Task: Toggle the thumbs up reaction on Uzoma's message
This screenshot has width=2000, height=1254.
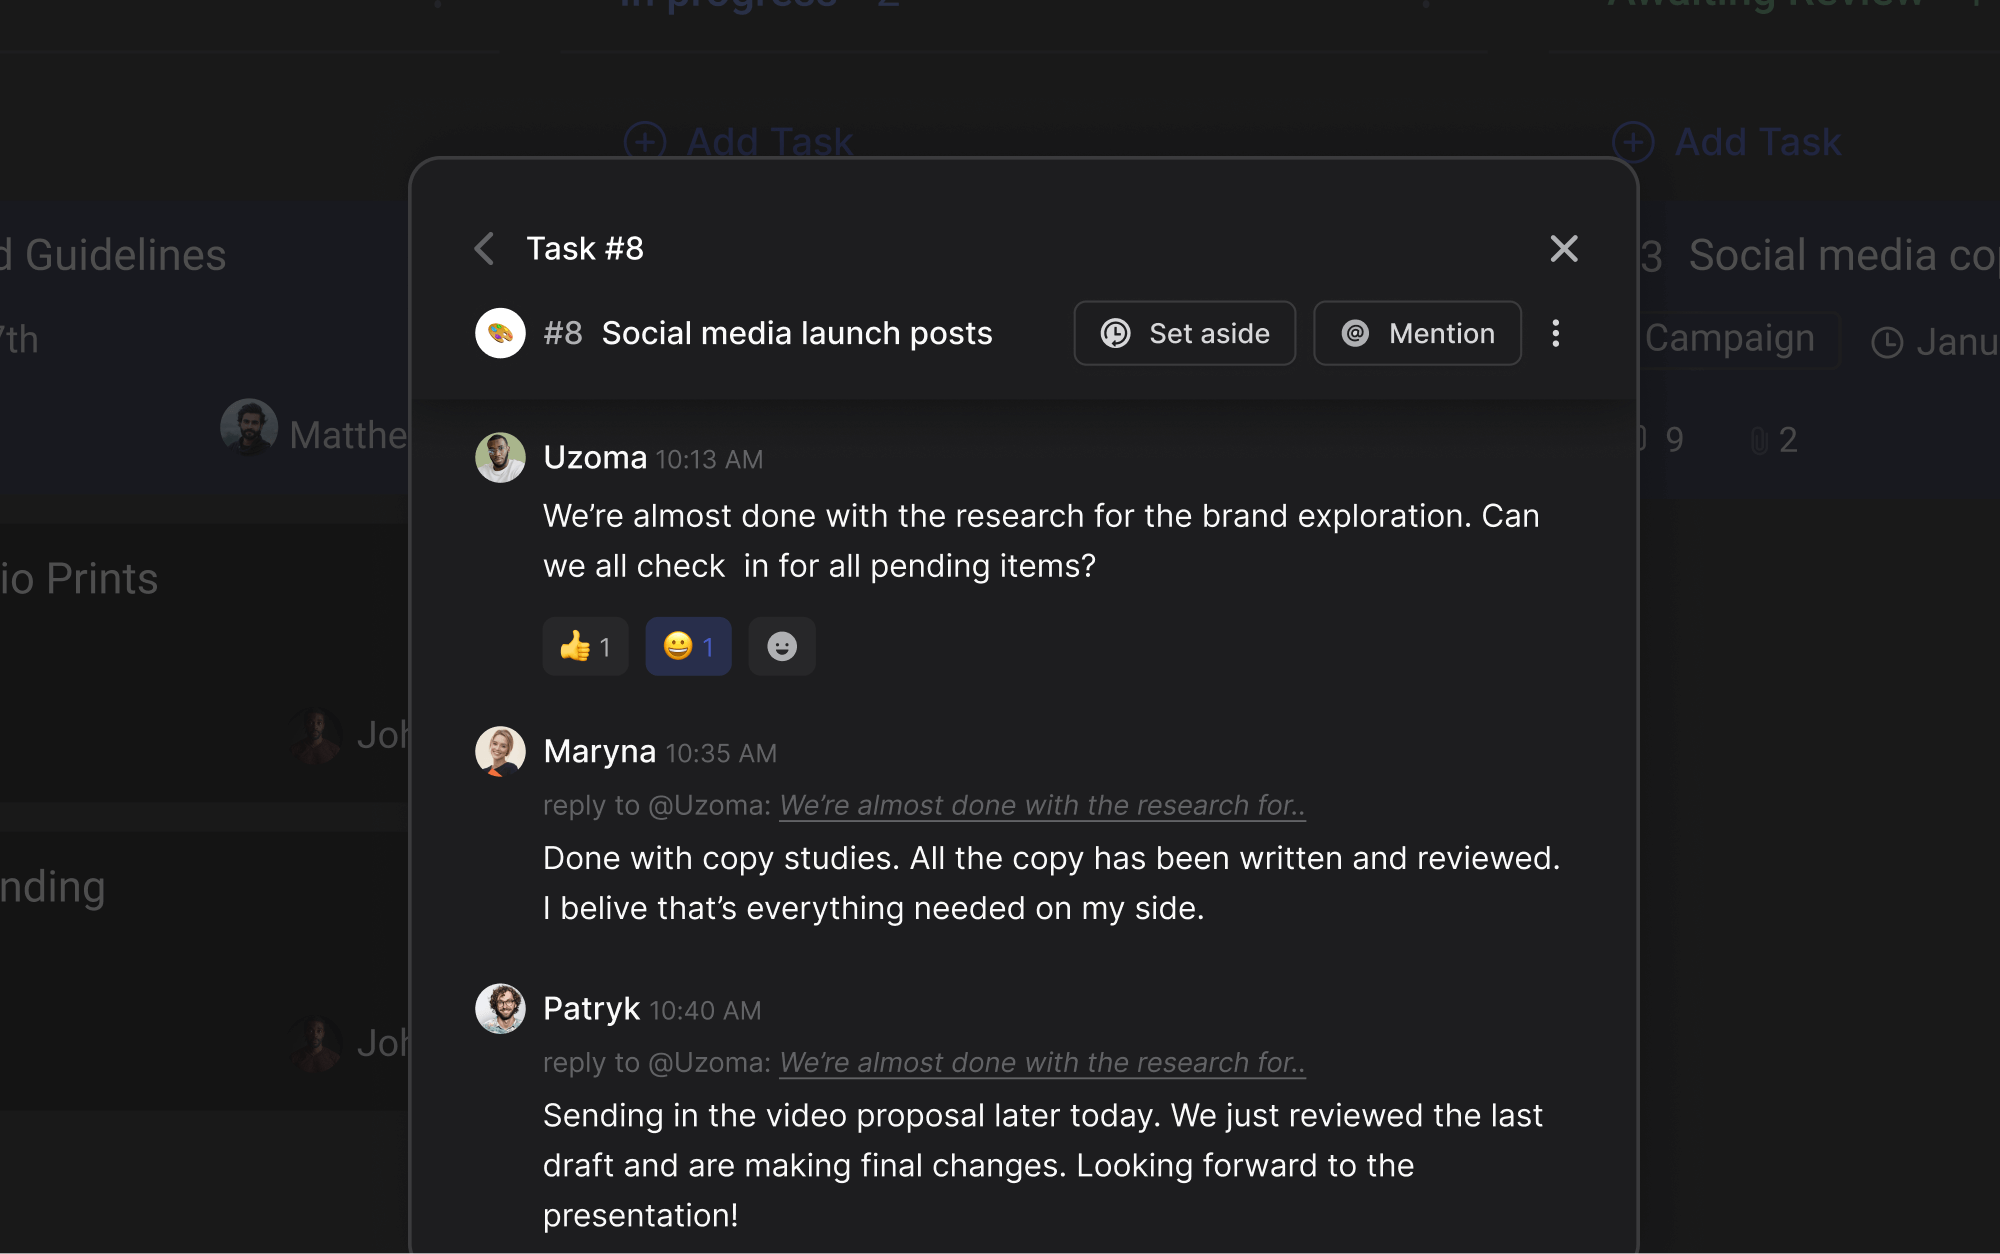Action: (x=585, y=646)
